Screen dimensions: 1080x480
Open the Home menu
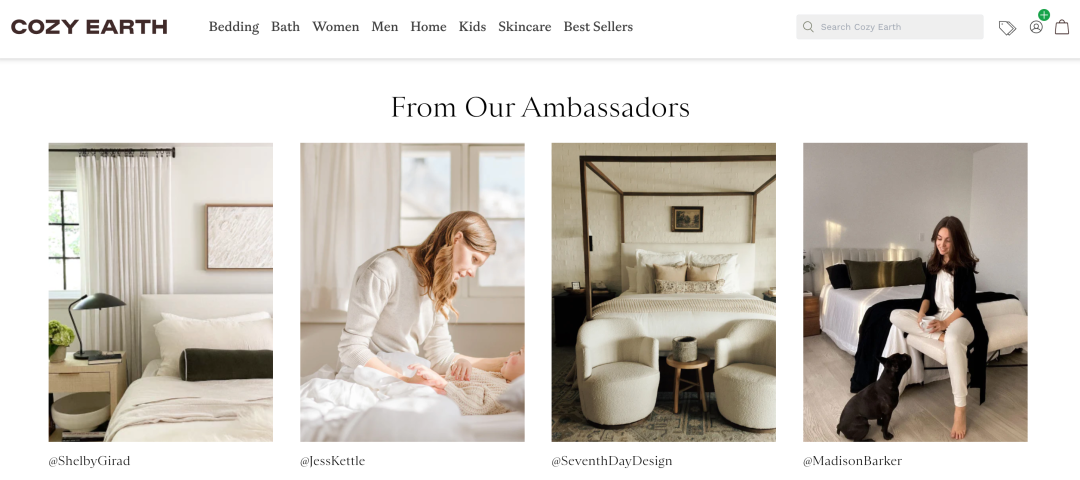(428, 27)
